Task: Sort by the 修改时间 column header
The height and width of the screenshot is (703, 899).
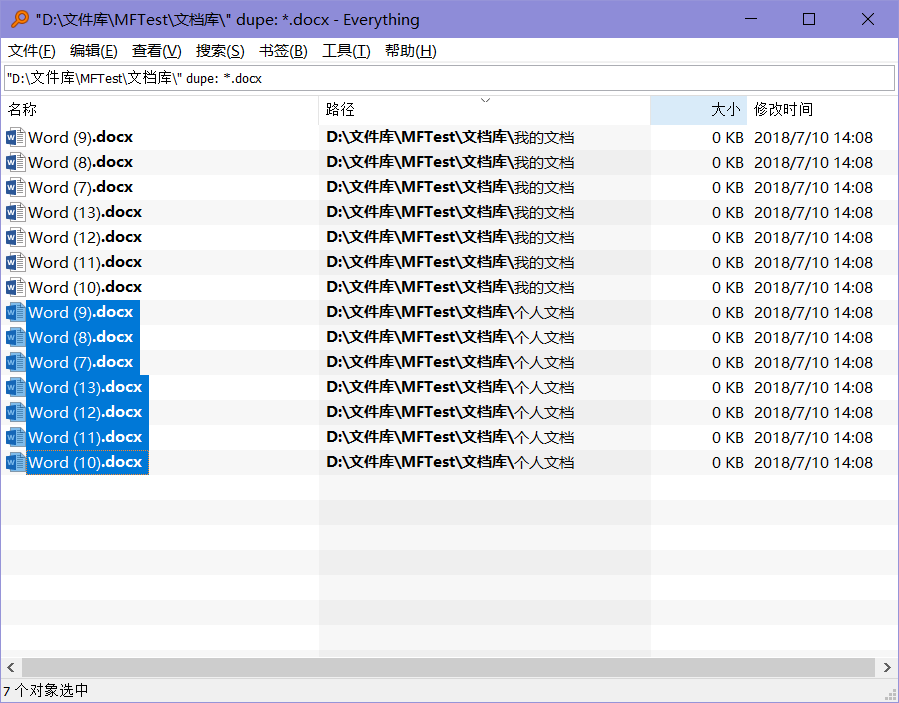Action: click(x=820, y=110)
